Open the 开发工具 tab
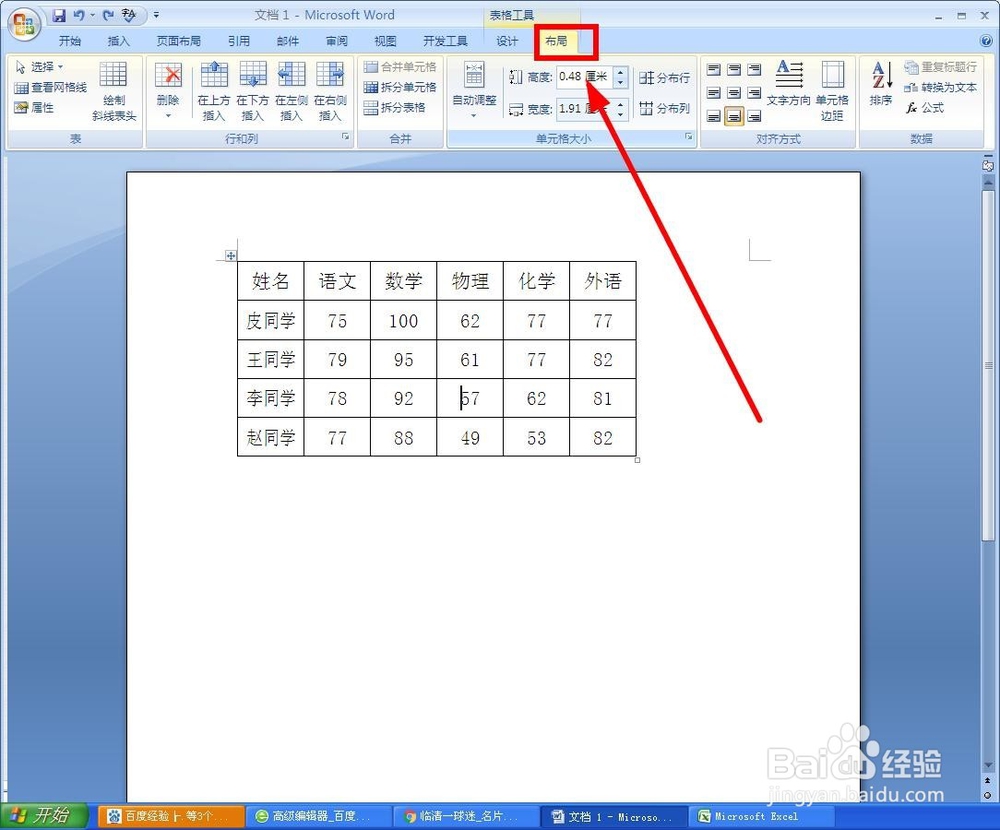Image resolution: width=1000 pixels, height=830 pixels. pyautogui.click(x=445, y=41)
